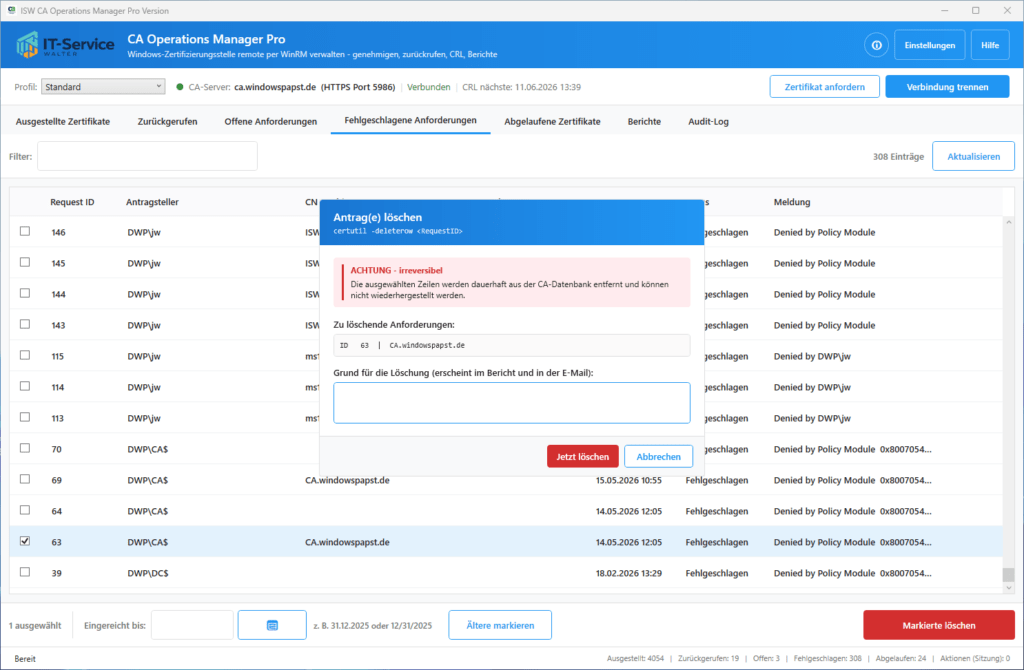The width and height of the screenshot is (1024, 670).
Task: Click Aktualisieren button
Action: [x=973, y=157]
